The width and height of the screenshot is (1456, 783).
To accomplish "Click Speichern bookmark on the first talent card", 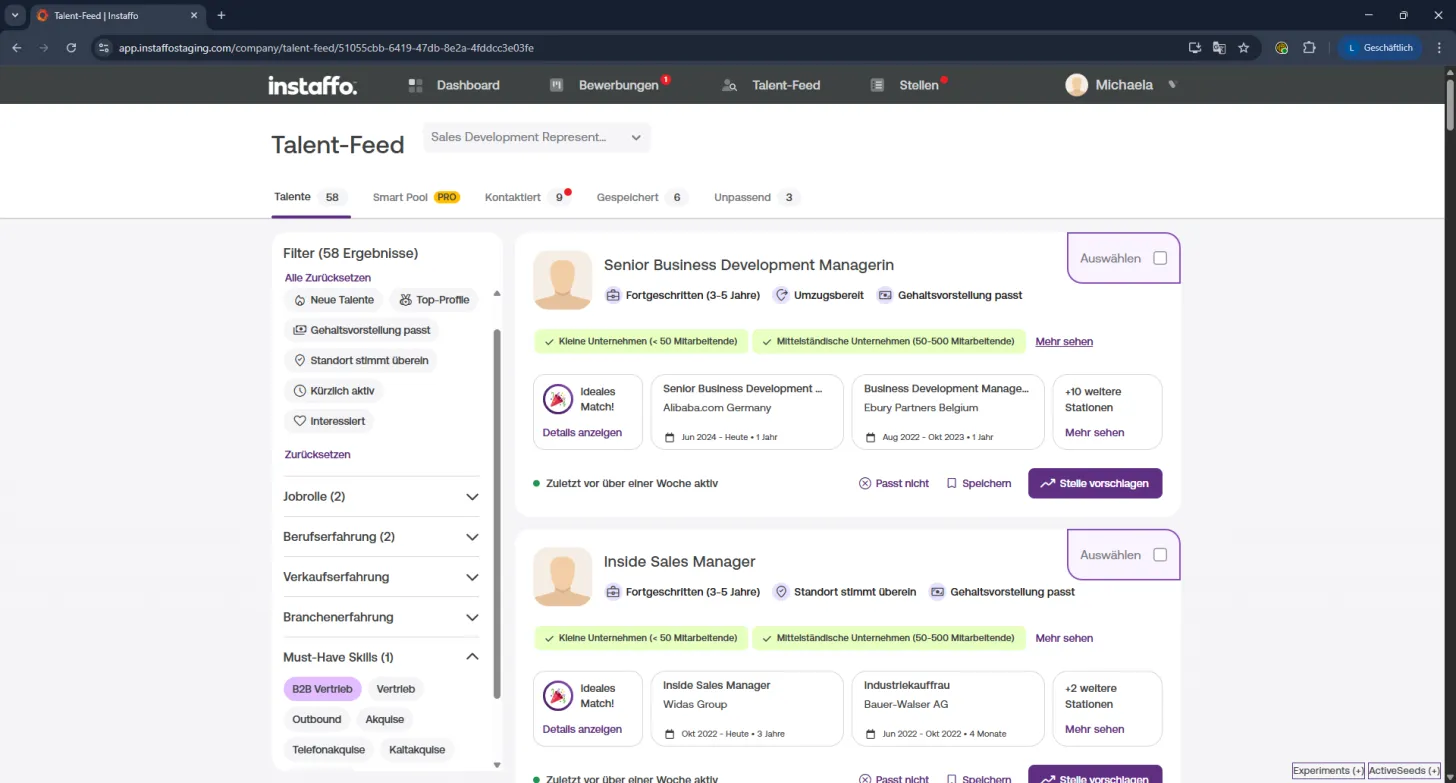I will [x=979, y=483].
